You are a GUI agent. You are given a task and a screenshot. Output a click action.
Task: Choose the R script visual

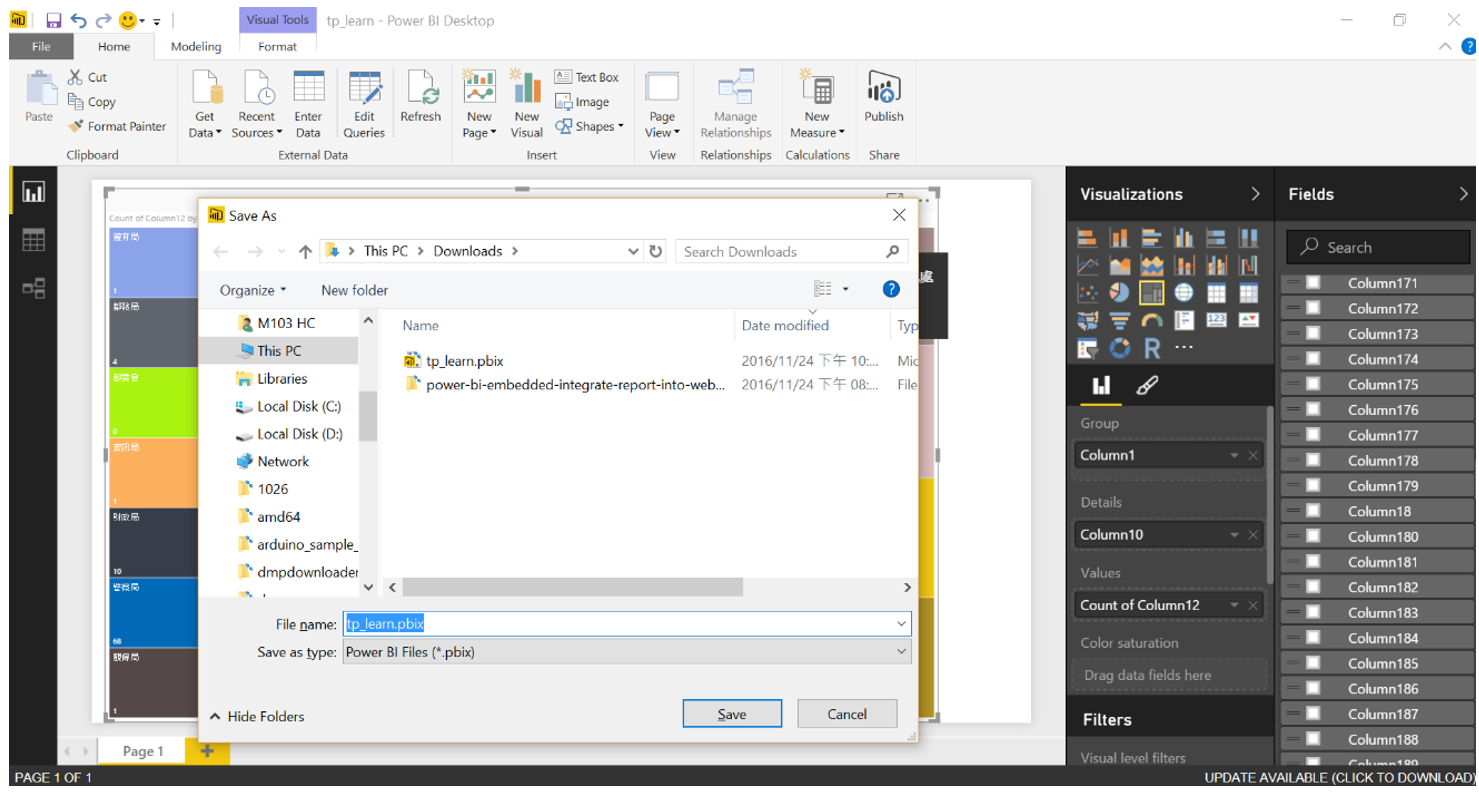tap(1151, 348)
